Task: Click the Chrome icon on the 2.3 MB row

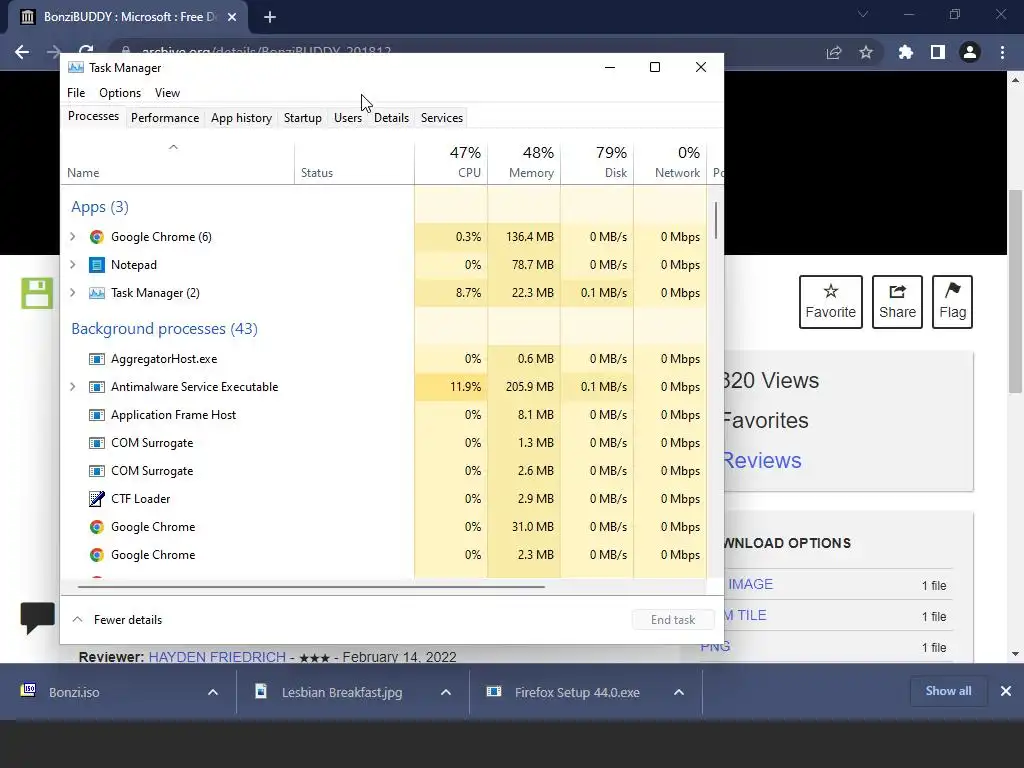Action: click(x=97, y=555)
